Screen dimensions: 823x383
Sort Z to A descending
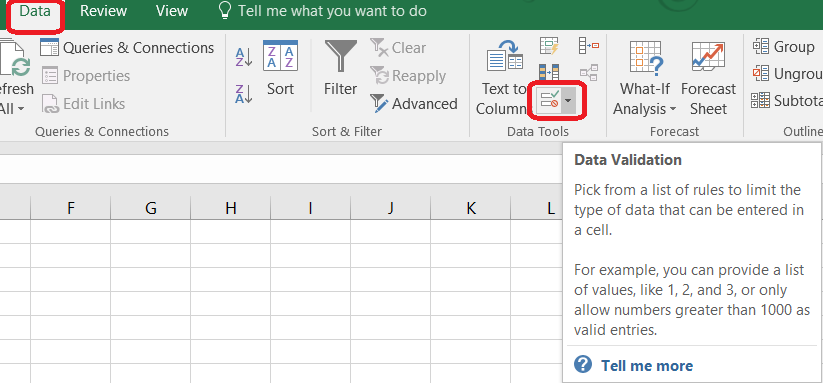pos(244,94)
